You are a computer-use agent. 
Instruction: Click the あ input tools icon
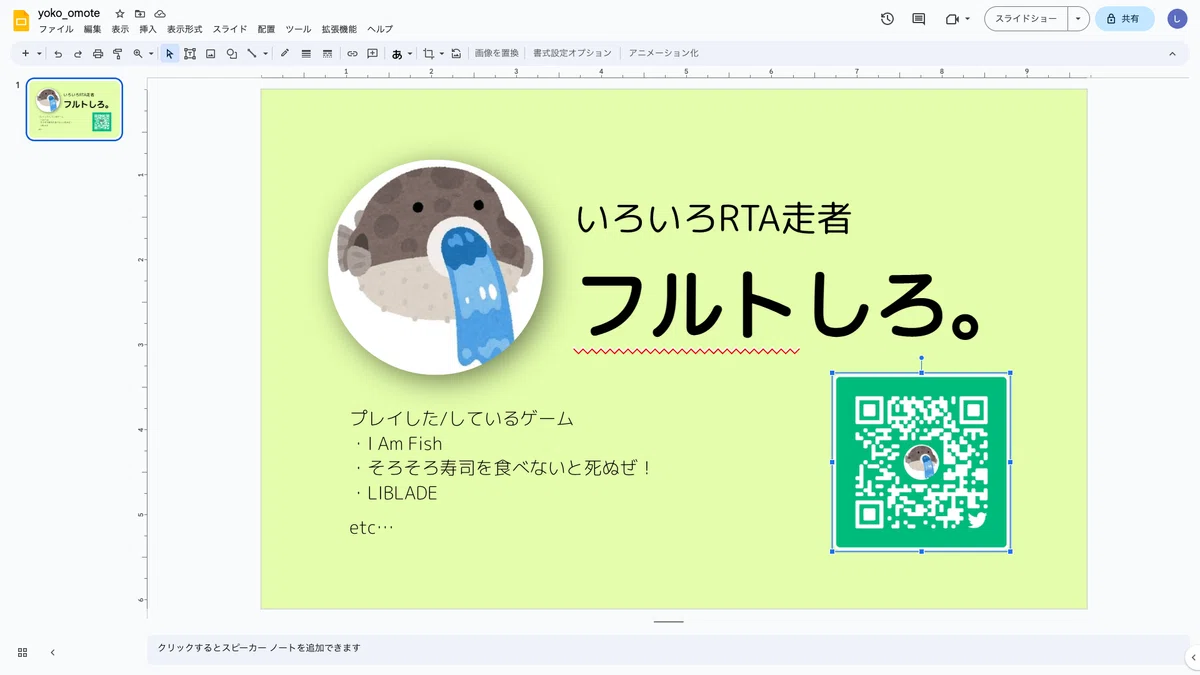(397, 53)
